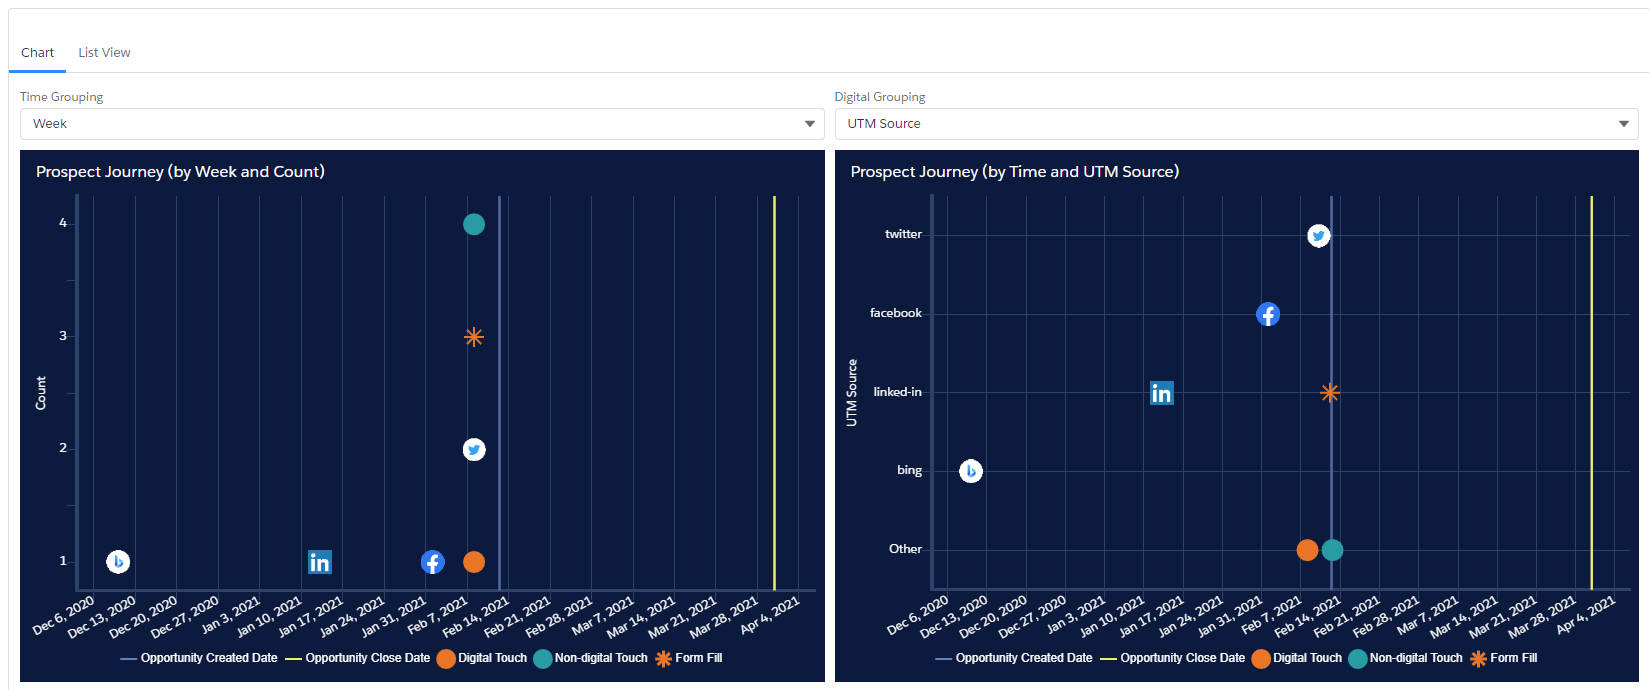Click the yellow Opportunity Close Date line in the left chart
The width and height of the screenshot is (1649, 690).
(x=774, y=392)
